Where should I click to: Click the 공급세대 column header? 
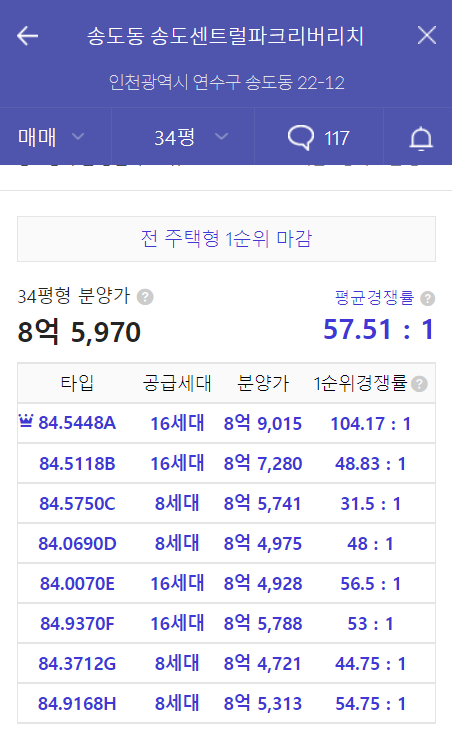pos(177,384)
